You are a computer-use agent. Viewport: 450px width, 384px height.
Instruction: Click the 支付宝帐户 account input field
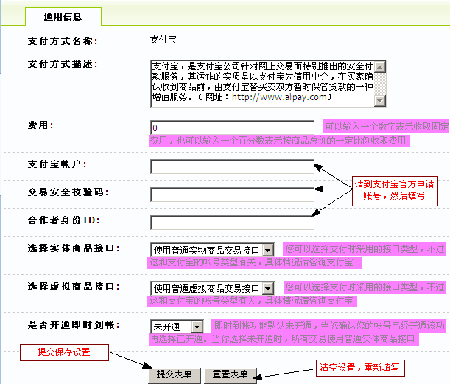tap(232, 167)
